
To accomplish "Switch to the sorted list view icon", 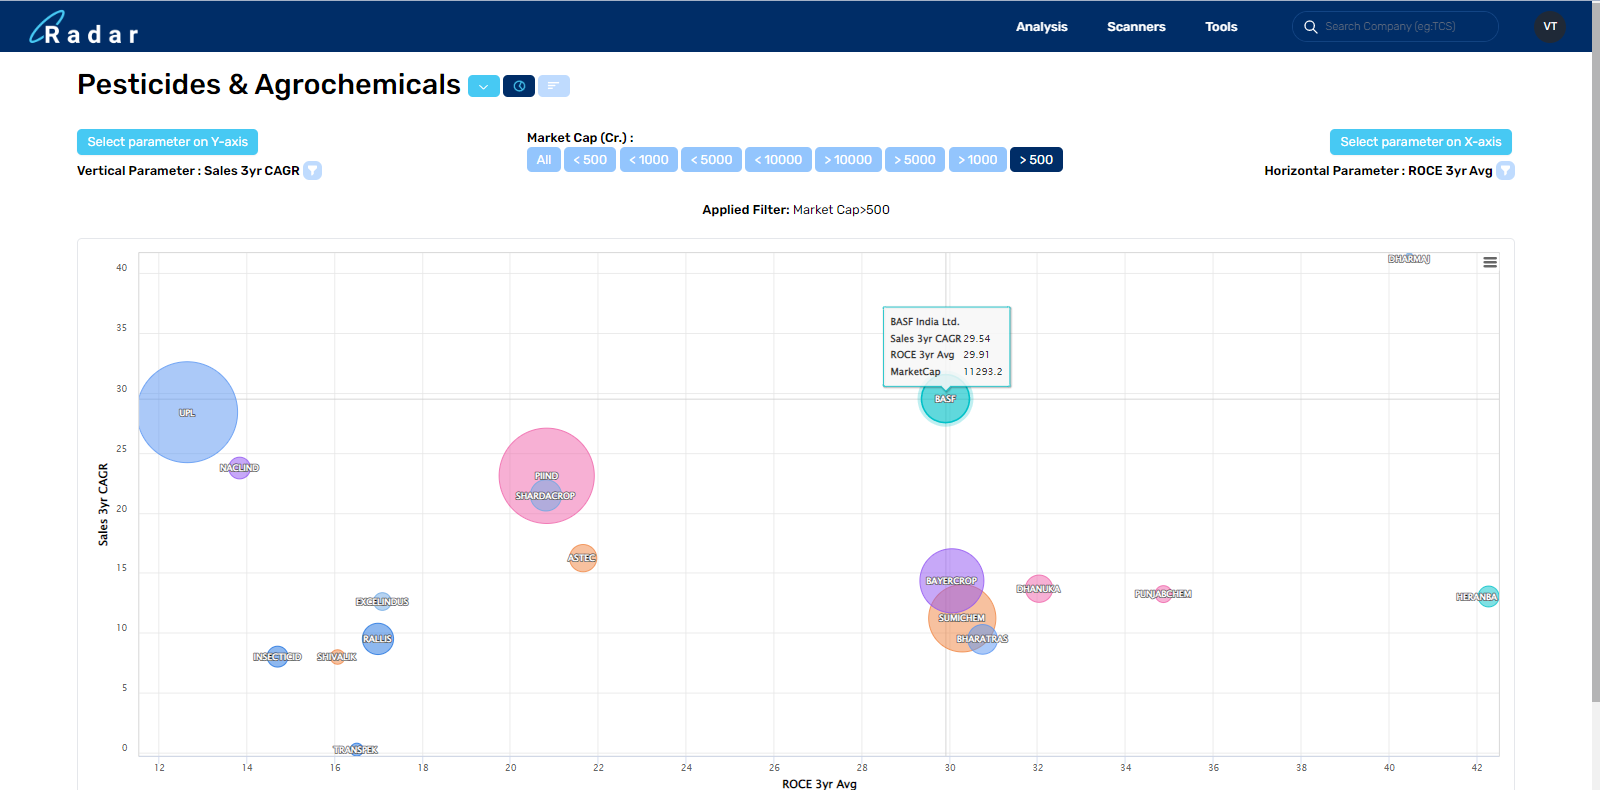I will (x=554, y=86).
